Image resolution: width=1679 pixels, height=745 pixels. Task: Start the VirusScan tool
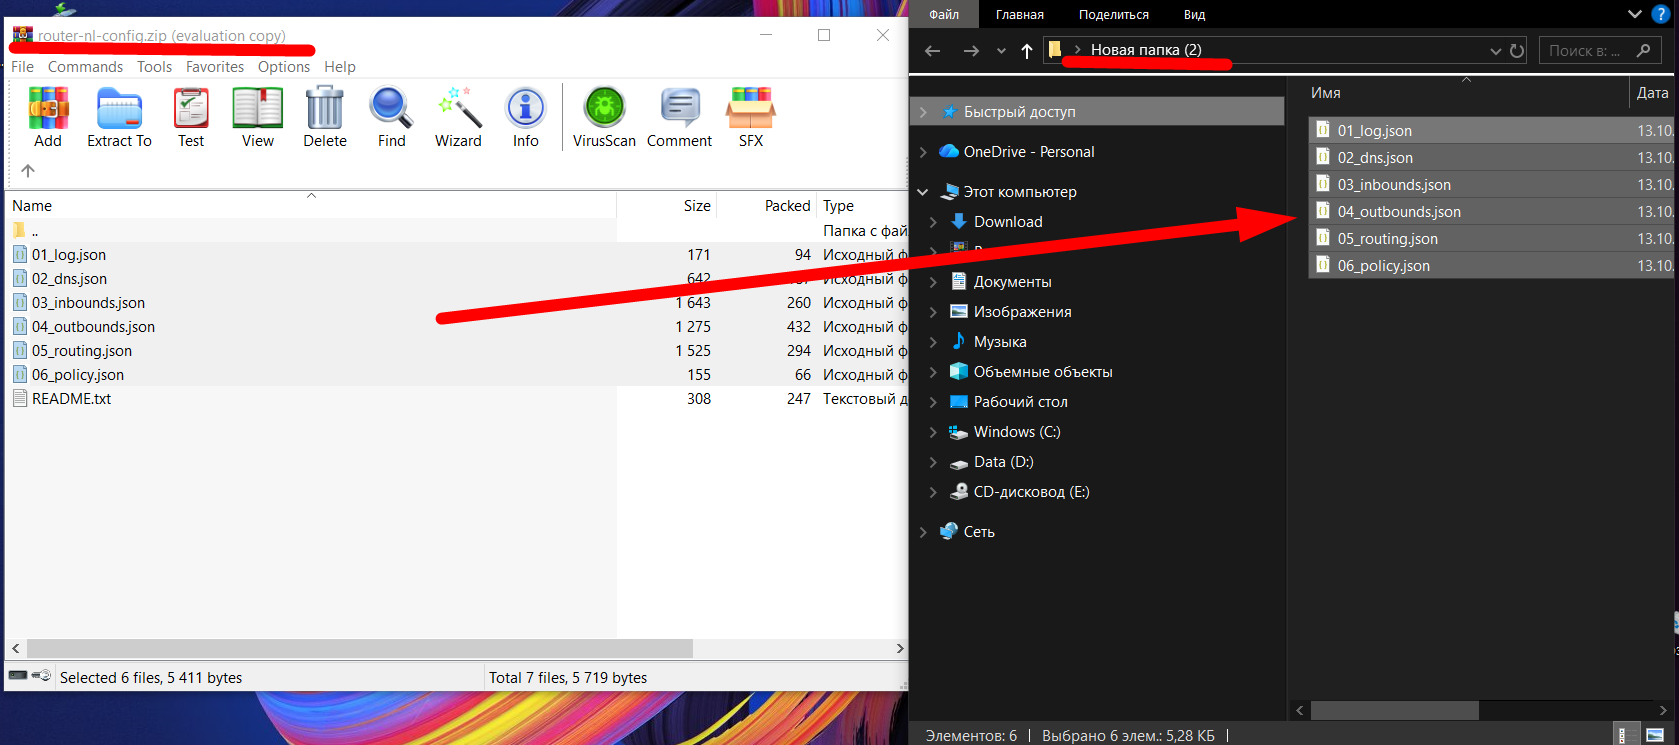pyautogui.click(x=604, y=108)
